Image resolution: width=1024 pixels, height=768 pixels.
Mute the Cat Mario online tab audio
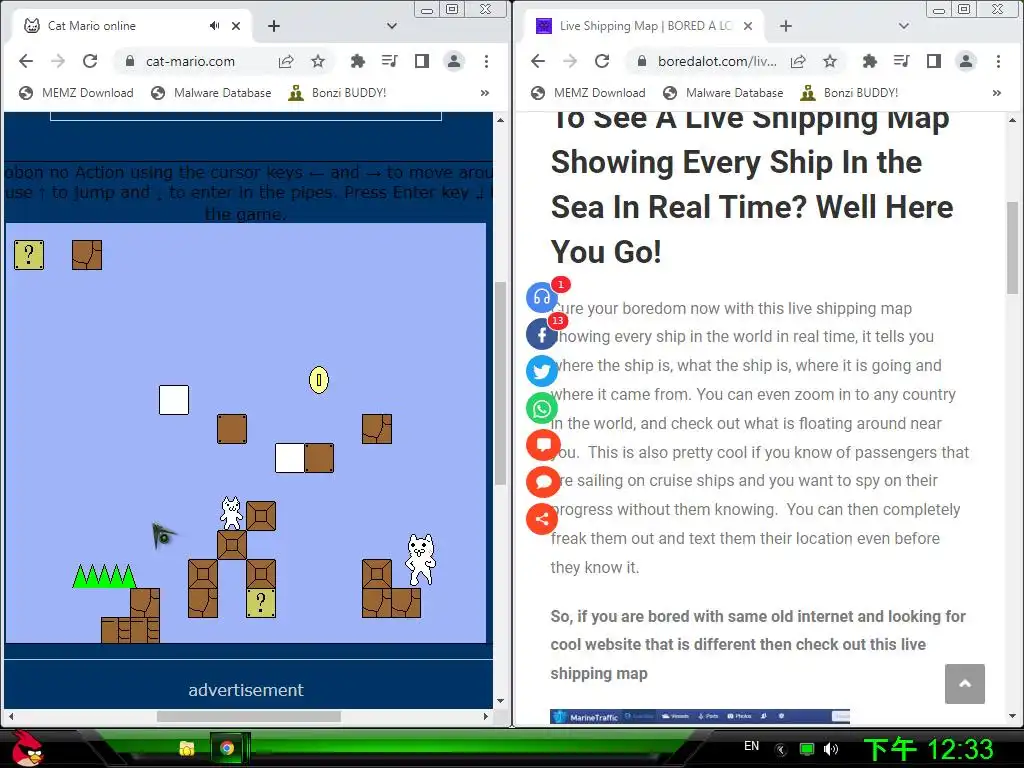pos(214,26)
